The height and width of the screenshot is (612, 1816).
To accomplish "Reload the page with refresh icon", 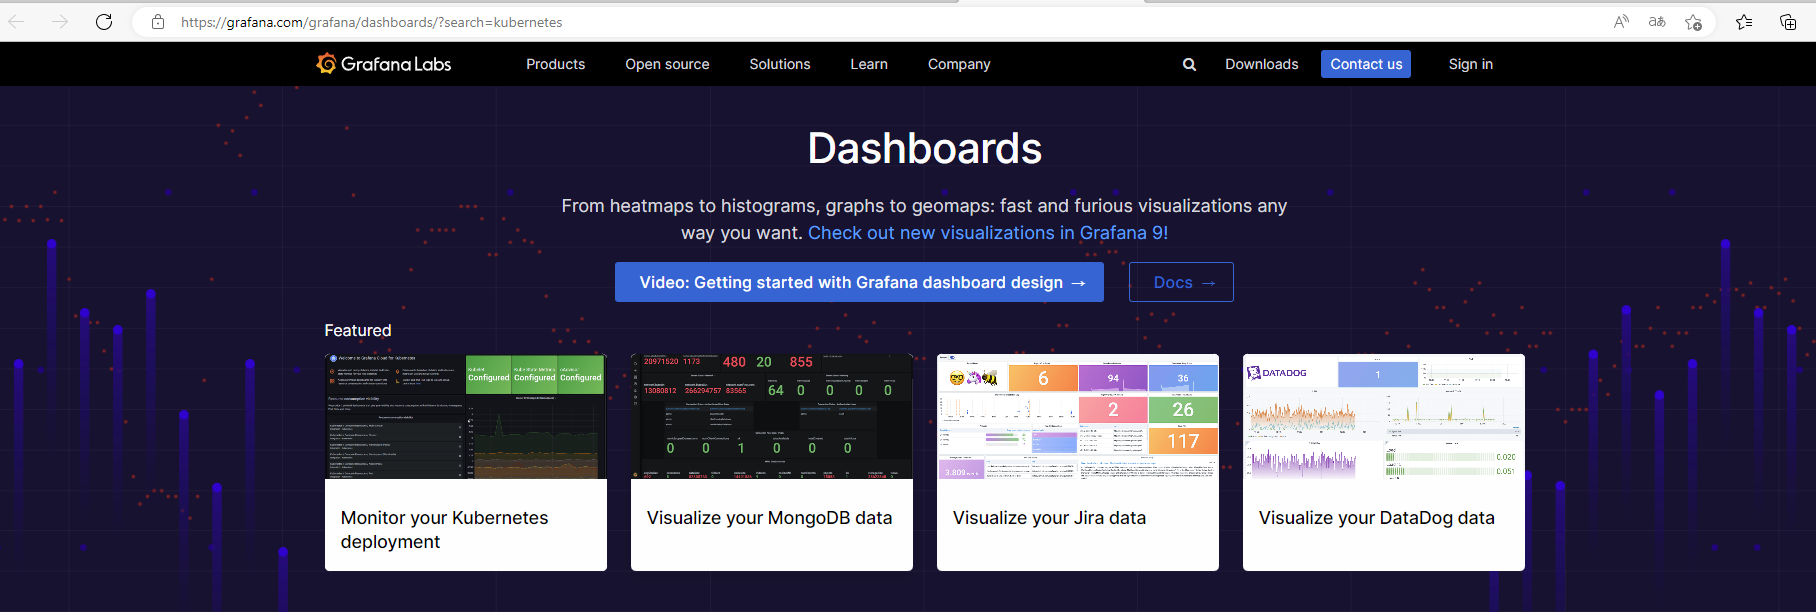I will [104, 22].
